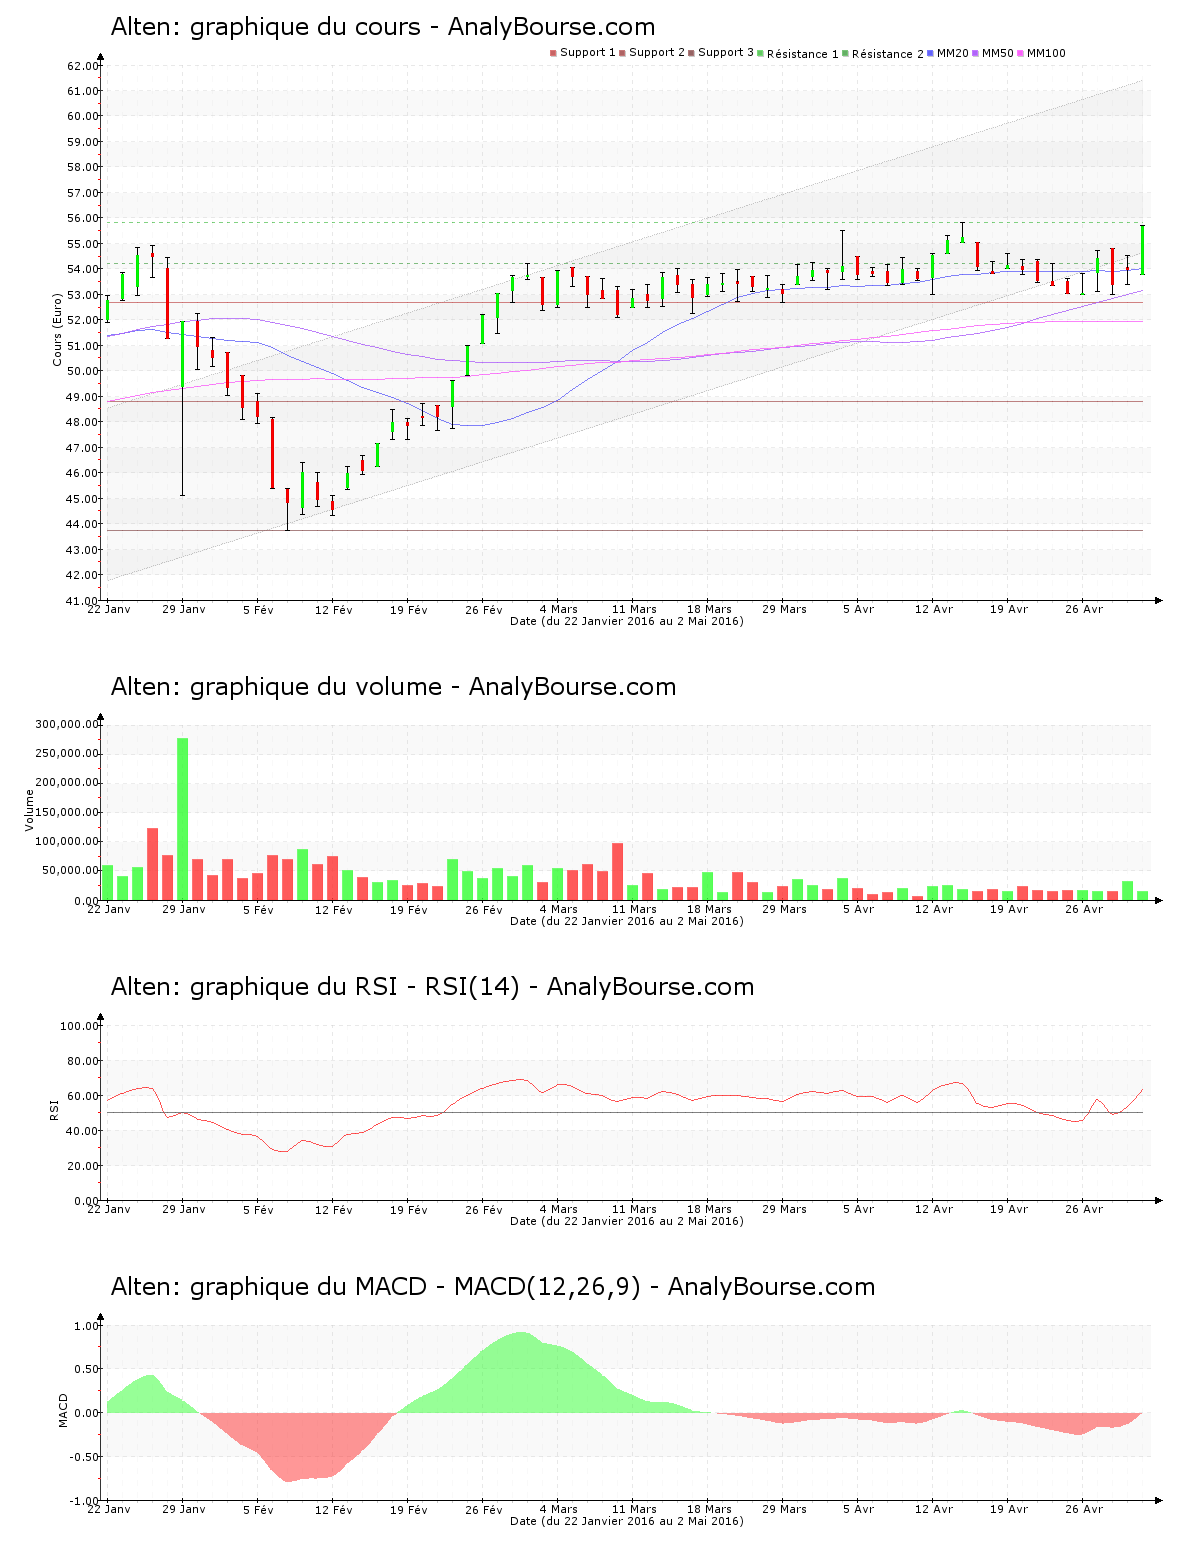Click the Date axis caption under MACD chart
The width and height of the screenshot is (1200, 1550).
click(627, 1521)
